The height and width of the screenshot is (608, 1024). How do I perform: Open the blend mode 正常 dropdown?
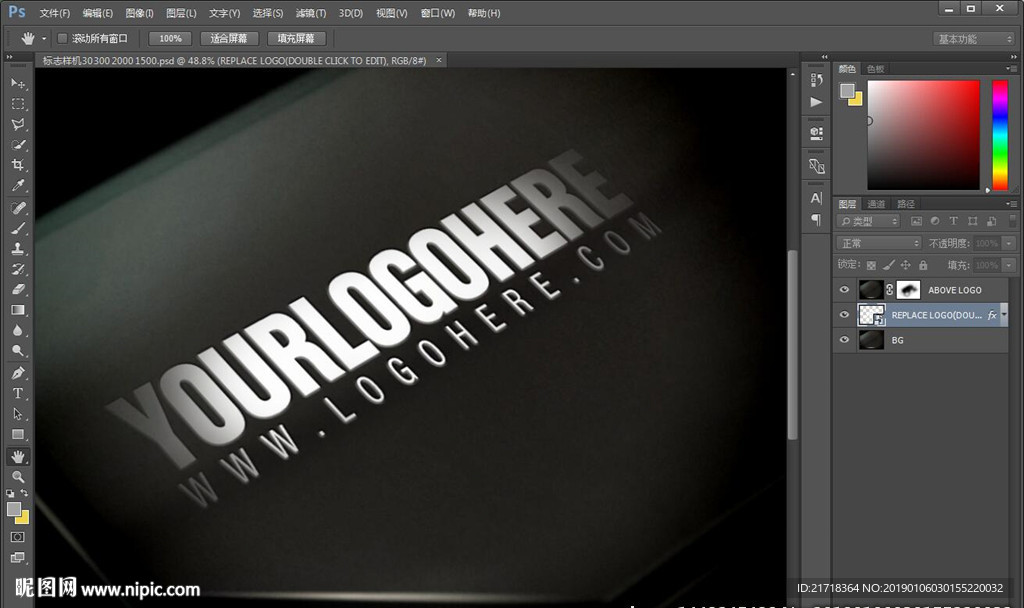coord(879,243)
